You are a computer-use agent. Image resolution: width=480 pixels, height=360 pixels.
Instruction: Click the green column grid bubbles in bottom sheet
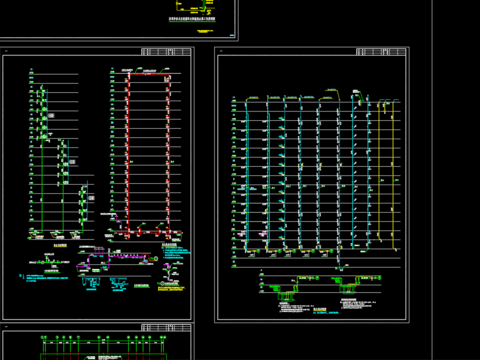(x=103, y=338)
